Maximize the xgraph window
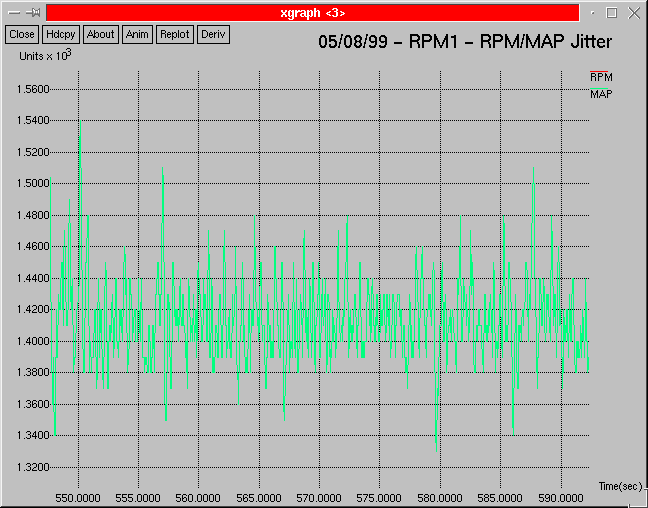The height and width of the screenshot is (508, 648). click(612, 13)
